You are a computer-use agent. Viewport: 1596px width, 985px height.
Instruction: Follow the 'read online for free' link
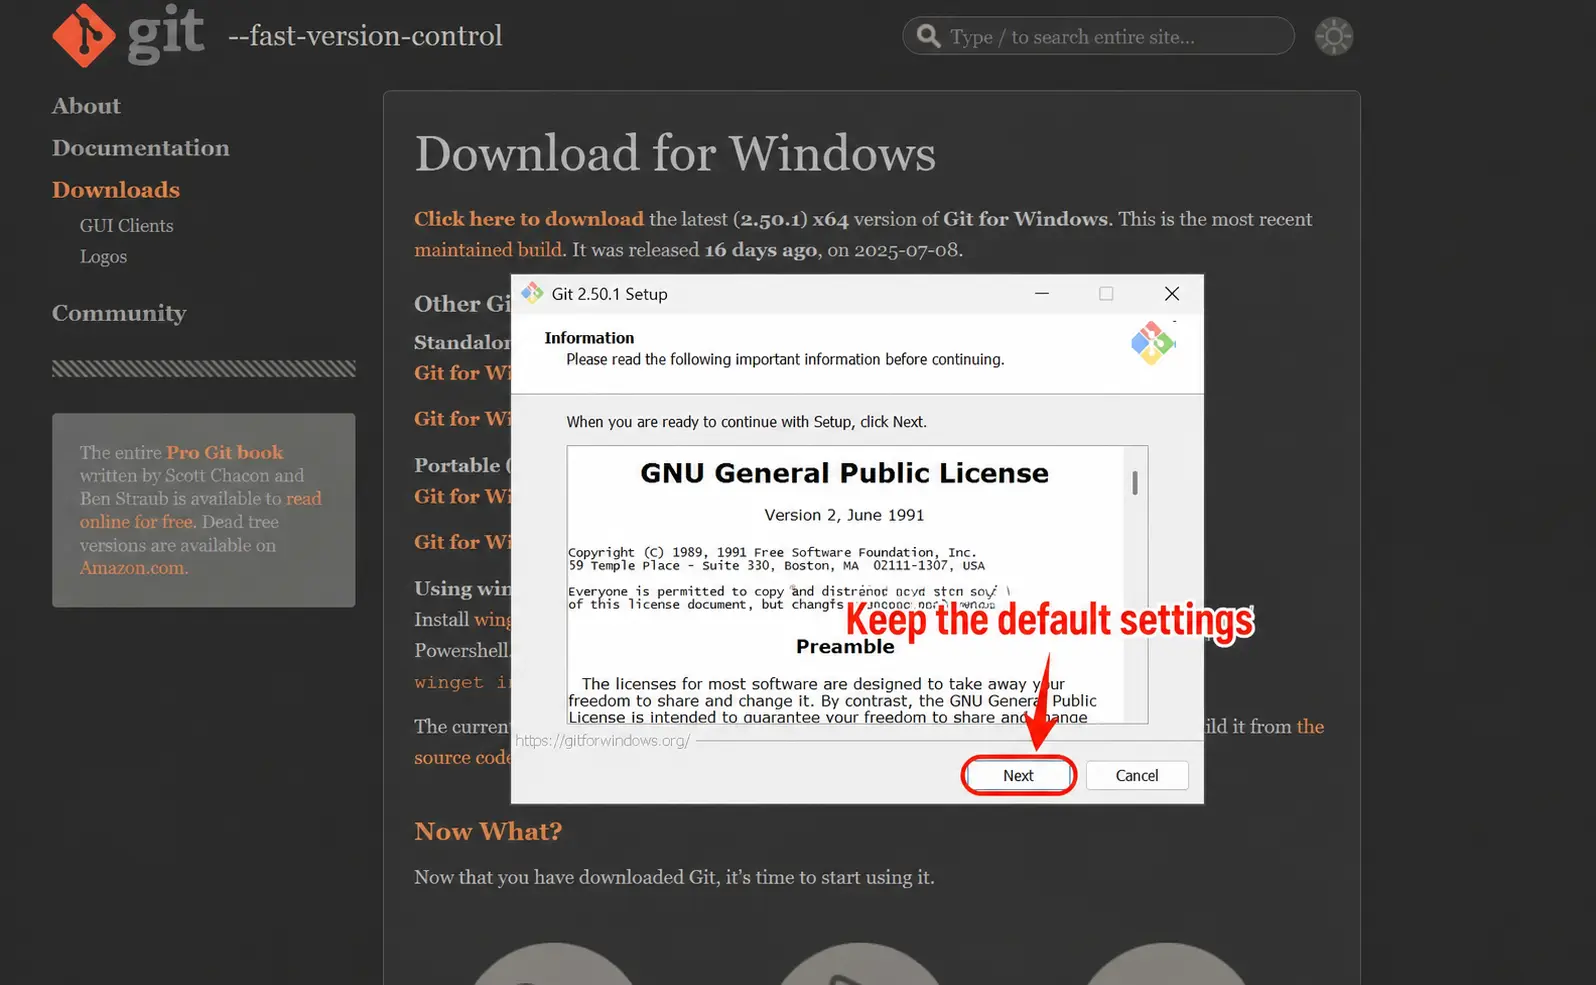click(x=201, y=510)
